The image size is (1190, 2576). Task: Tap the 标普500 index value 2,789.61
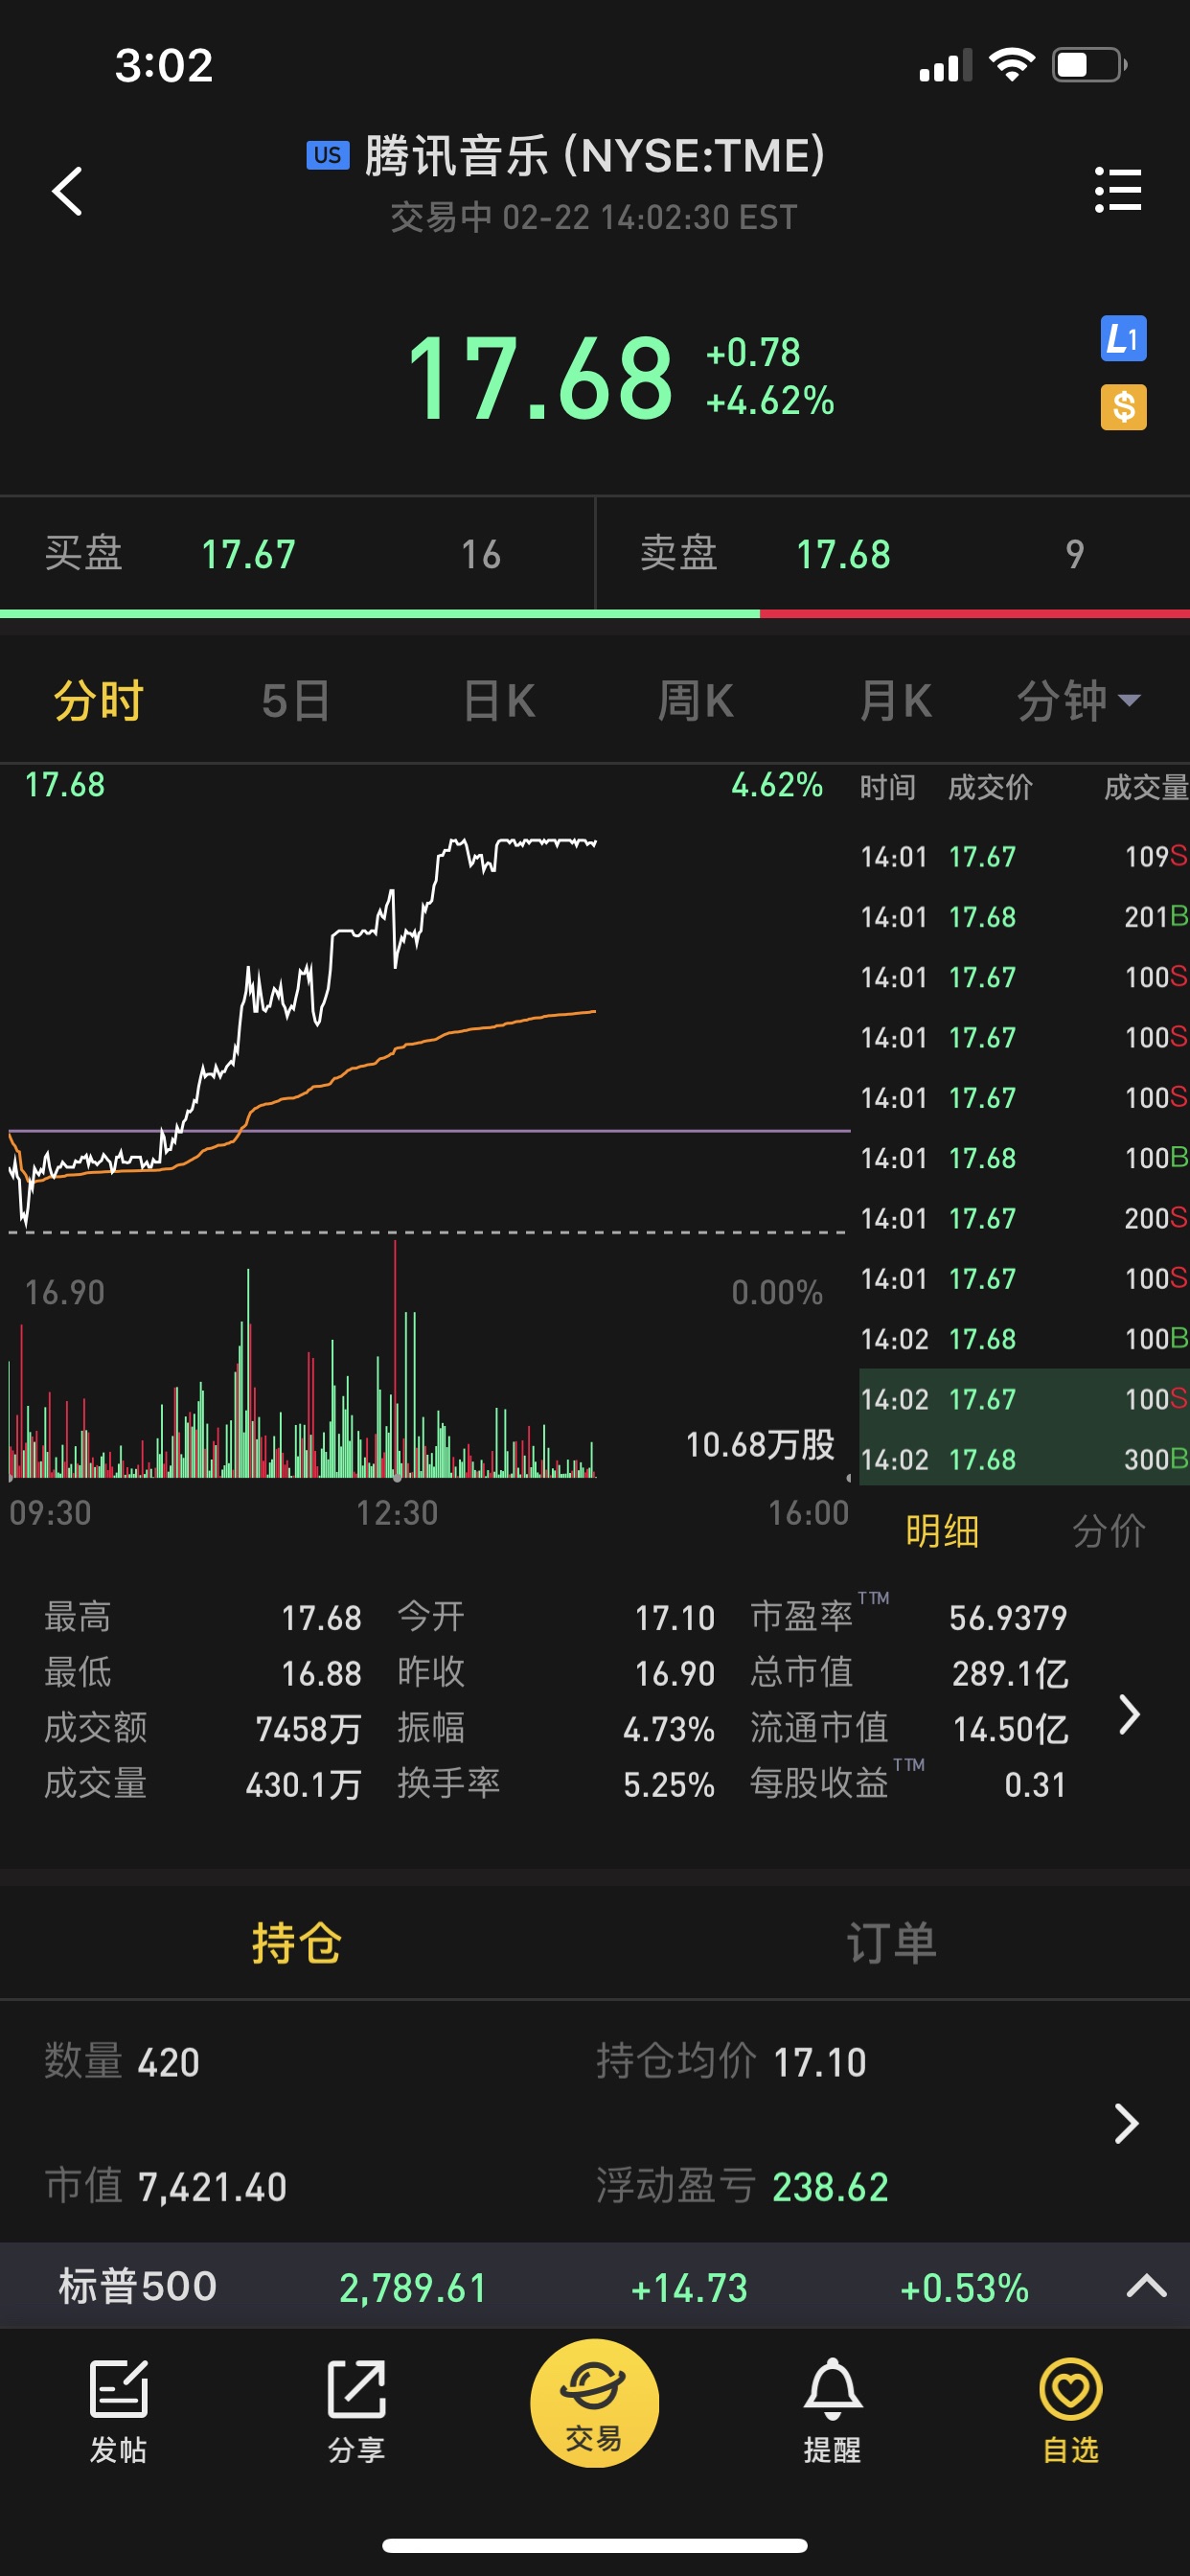413,2287
